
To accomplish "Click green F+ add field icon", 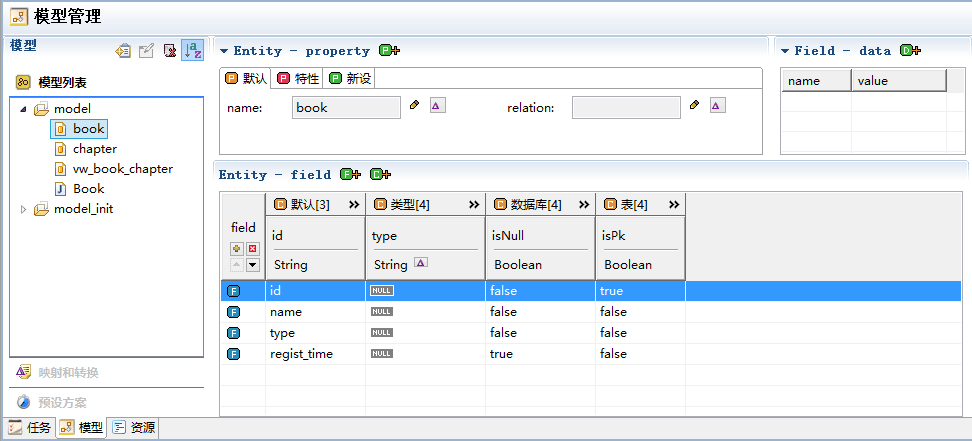I will pos(350,175).
